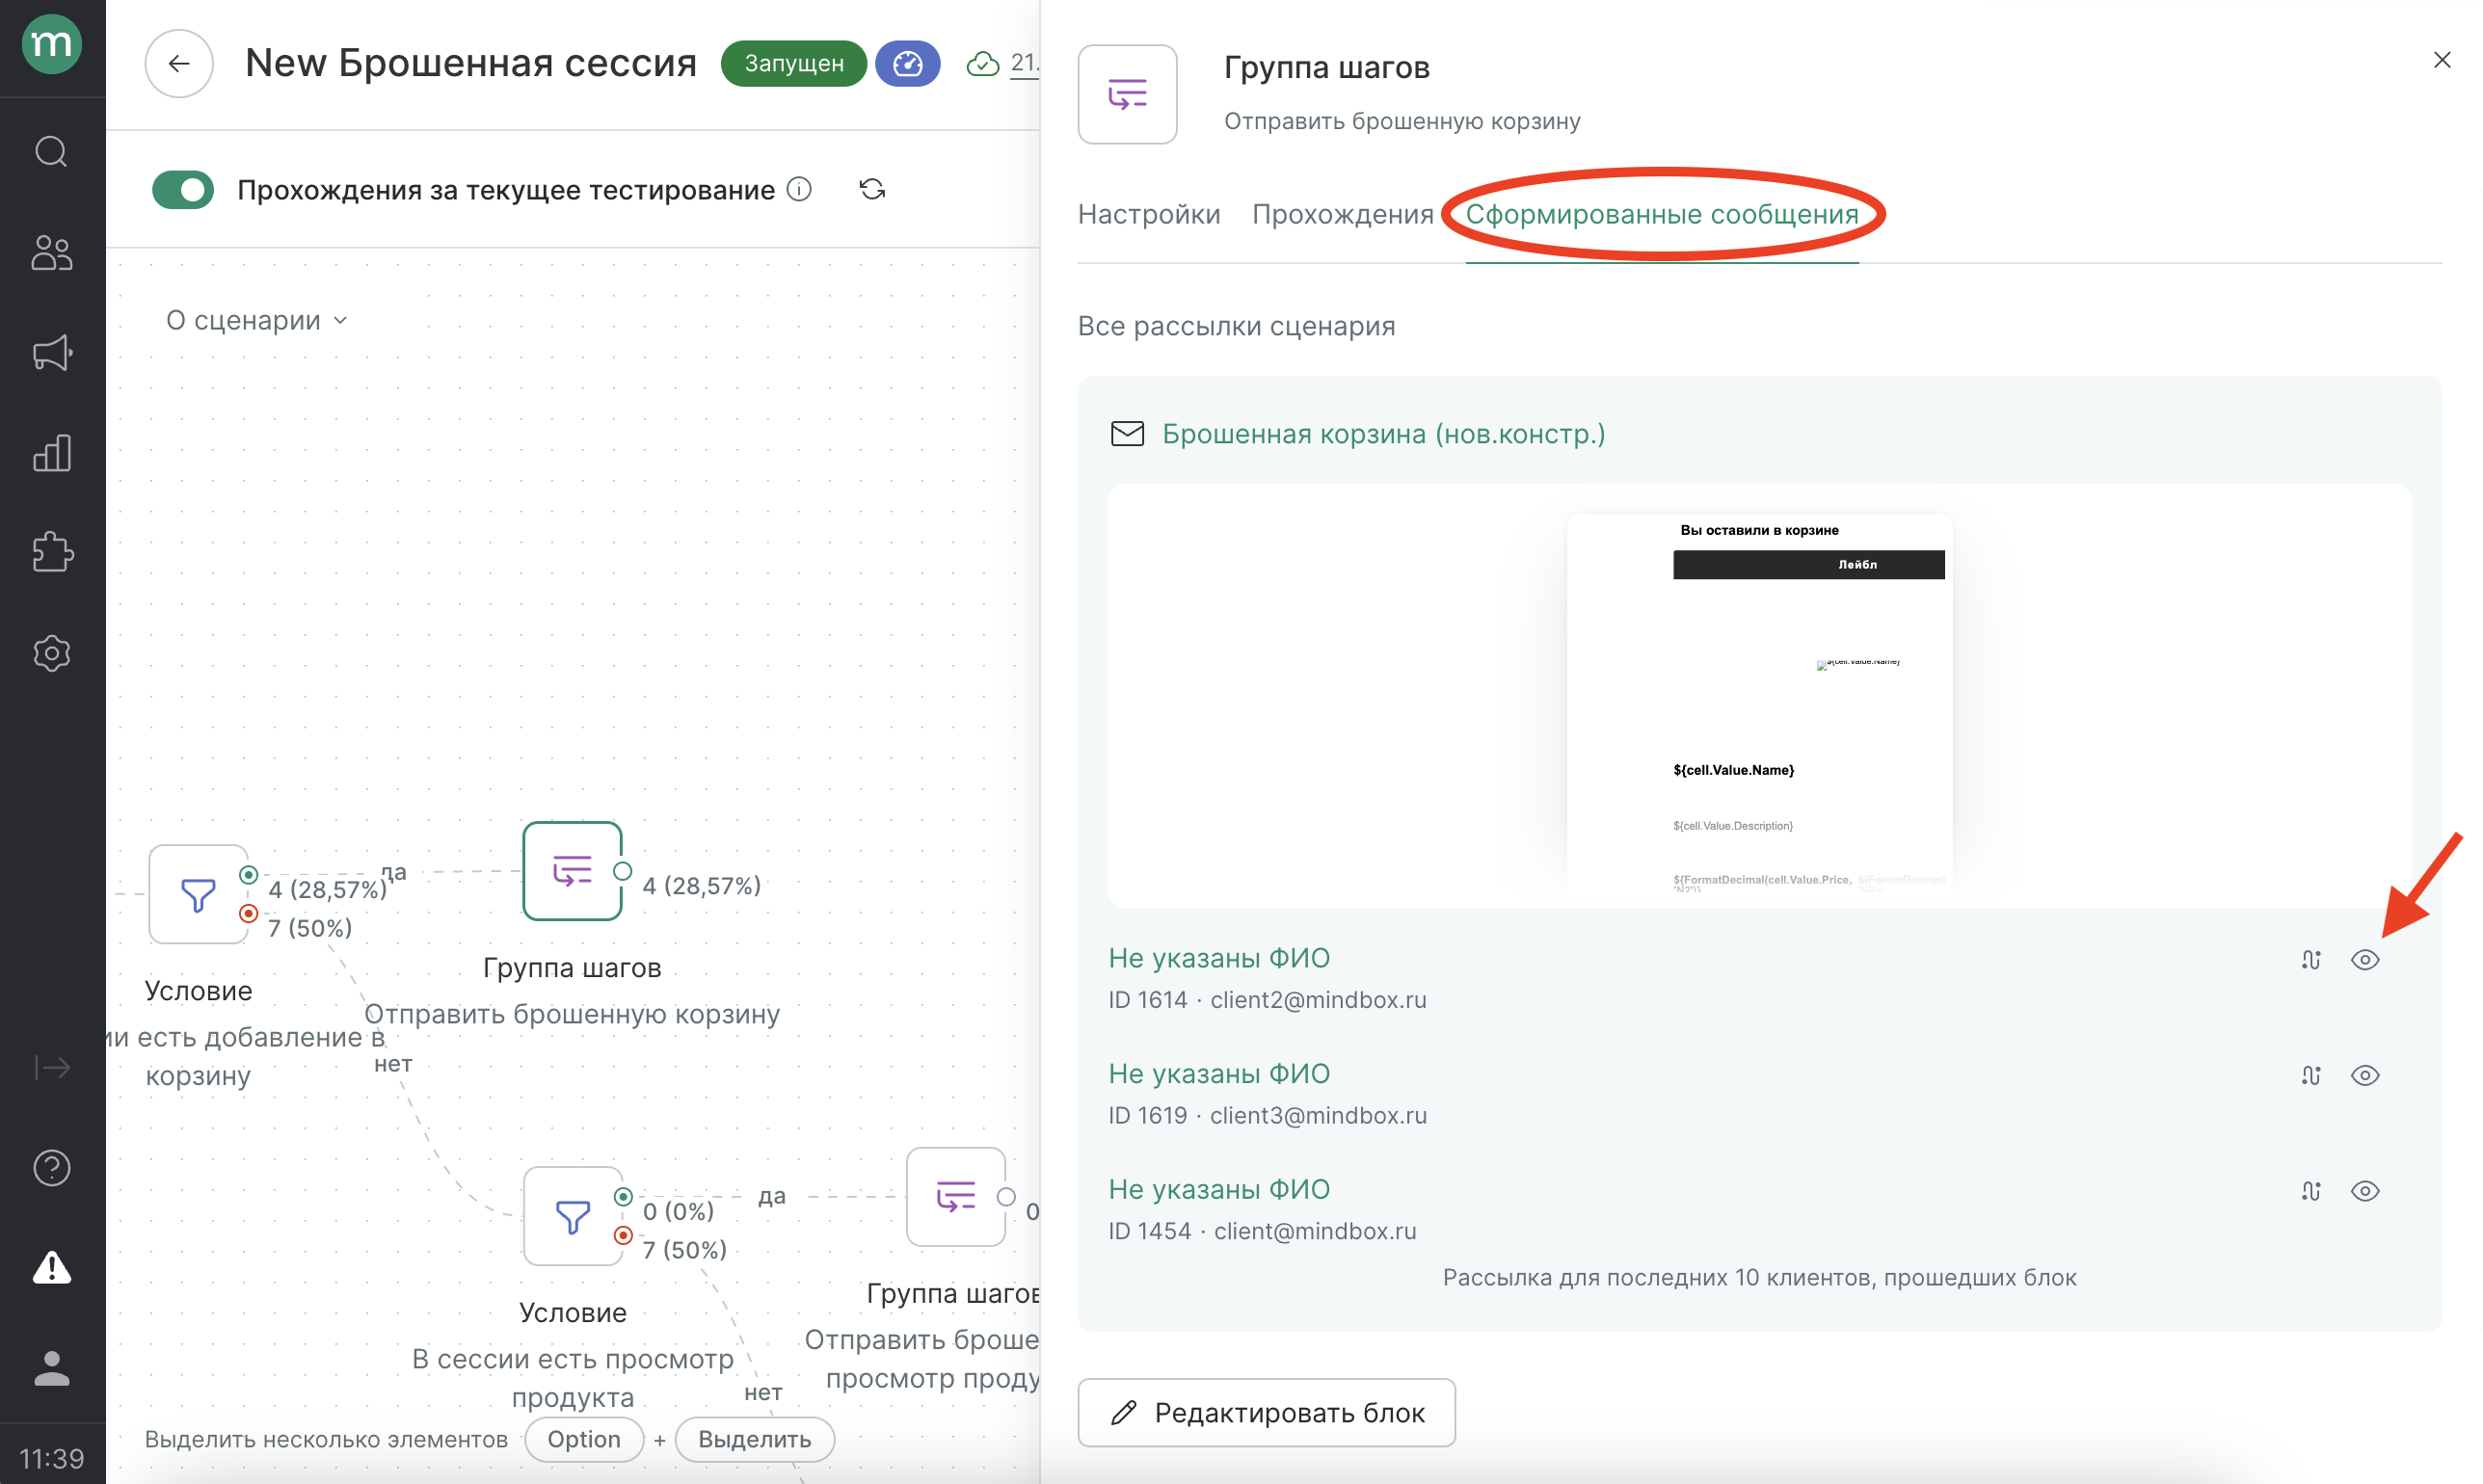
Task: Click the Запущен status badge
Action: [x=791, y=62]
